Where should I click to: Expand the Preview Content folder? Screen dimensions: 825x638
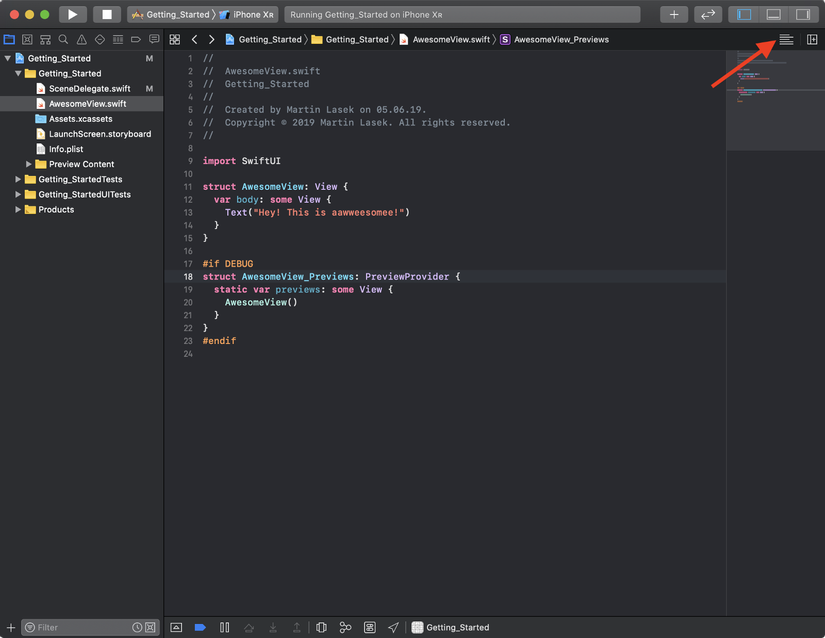[x=29, y=164]
